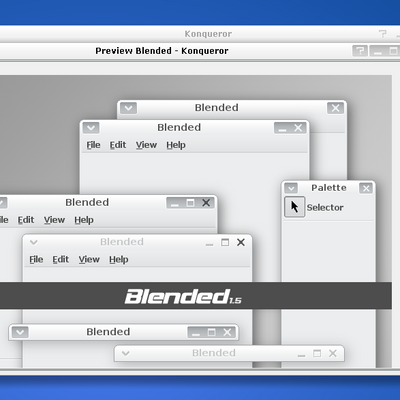Image resolution: width=400 pixels, height=400 pixels.
Task: Minimize the greyed-title Blended window with menu bar
Action: click(209, 243)
